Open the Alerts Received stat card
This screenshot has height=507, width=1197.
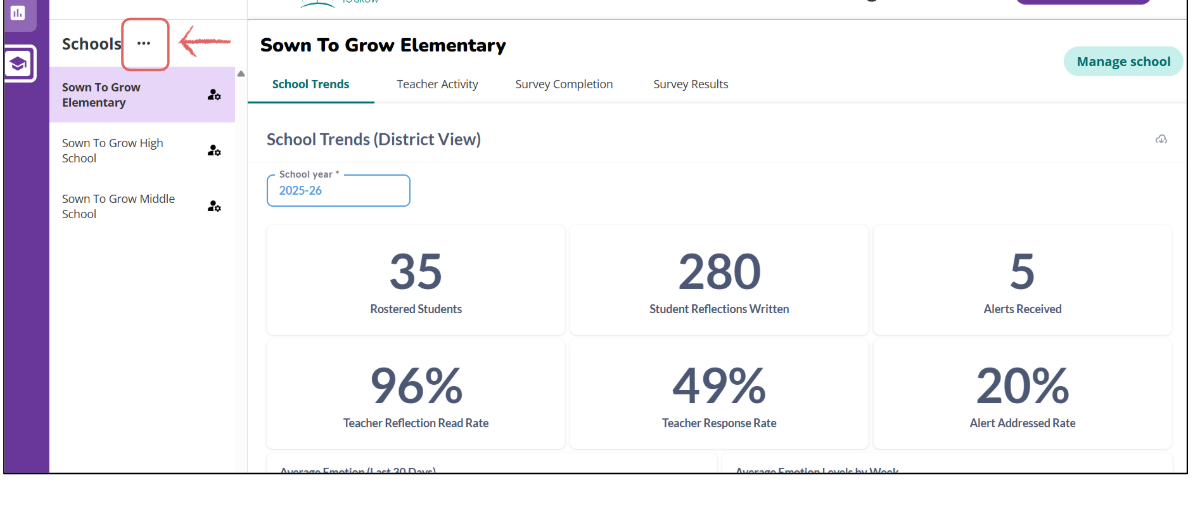[1022, 280]
